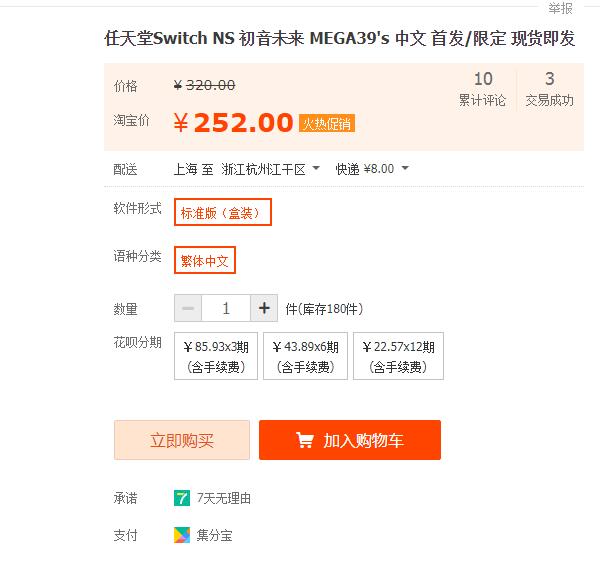This screenshot has height=579, width=600.
Task: Choose the ¥22.57x12期 installment plan
Action: (x=398, y=356)
